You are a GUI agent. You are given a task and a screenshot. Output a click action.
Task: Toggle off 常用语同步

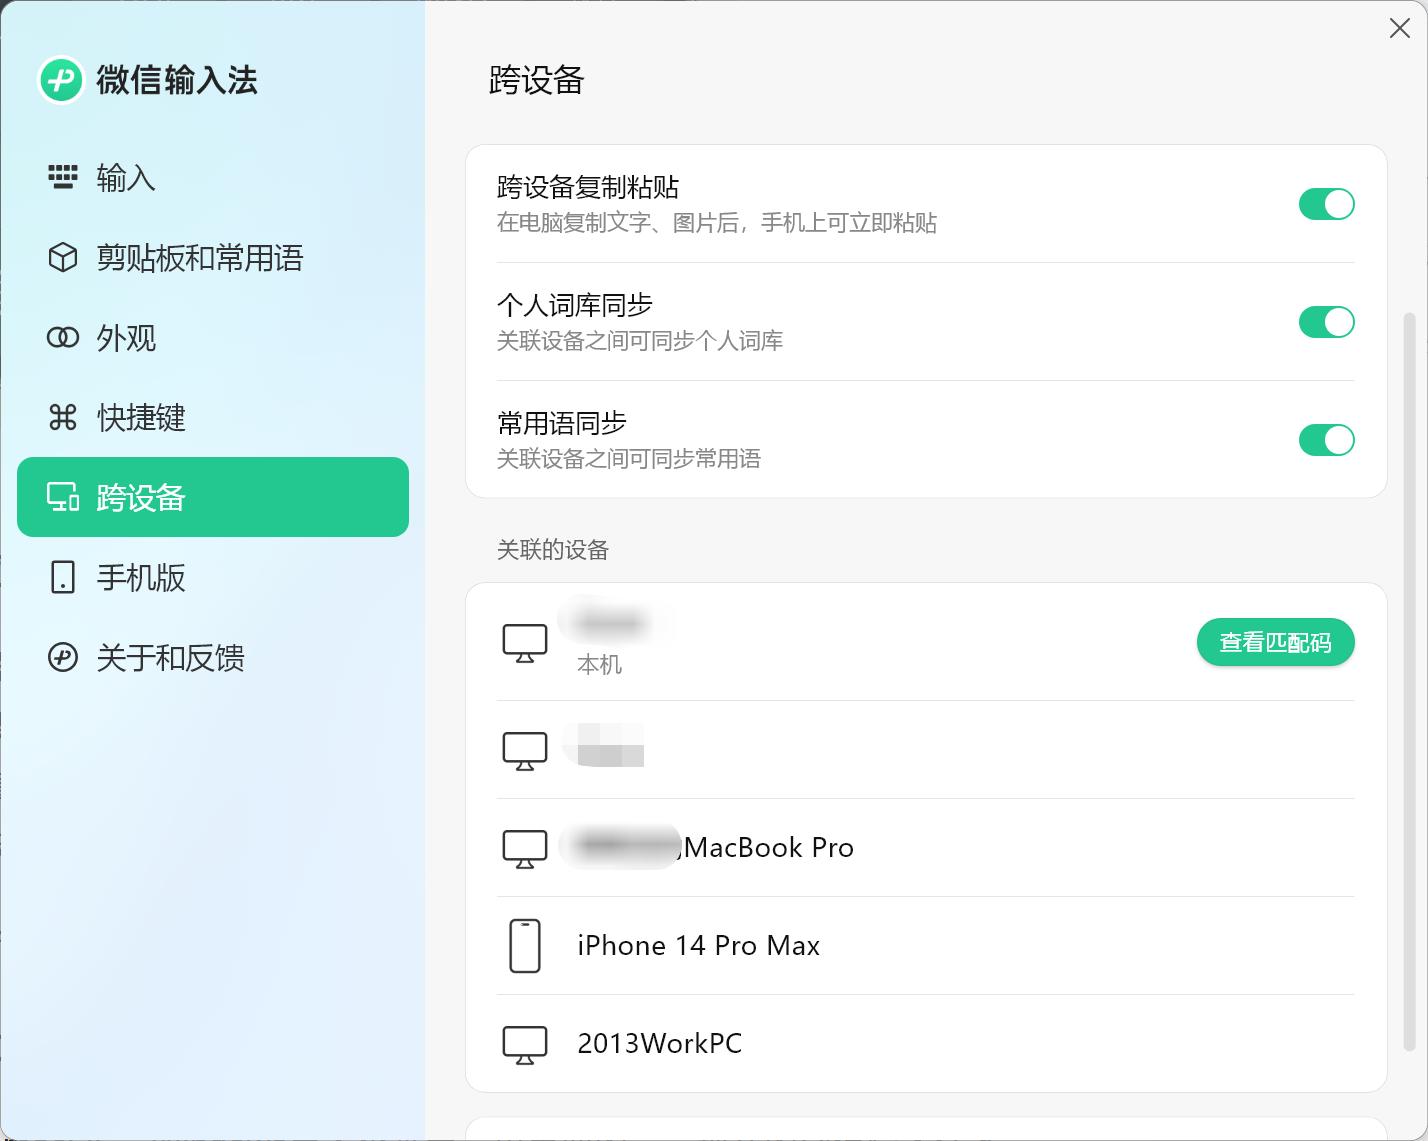point(1326,440)
